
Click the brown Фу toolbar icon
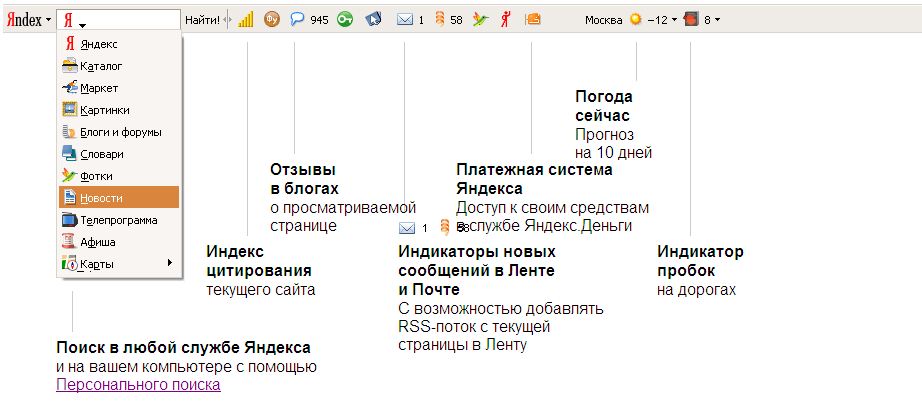[x=272, y=19]
